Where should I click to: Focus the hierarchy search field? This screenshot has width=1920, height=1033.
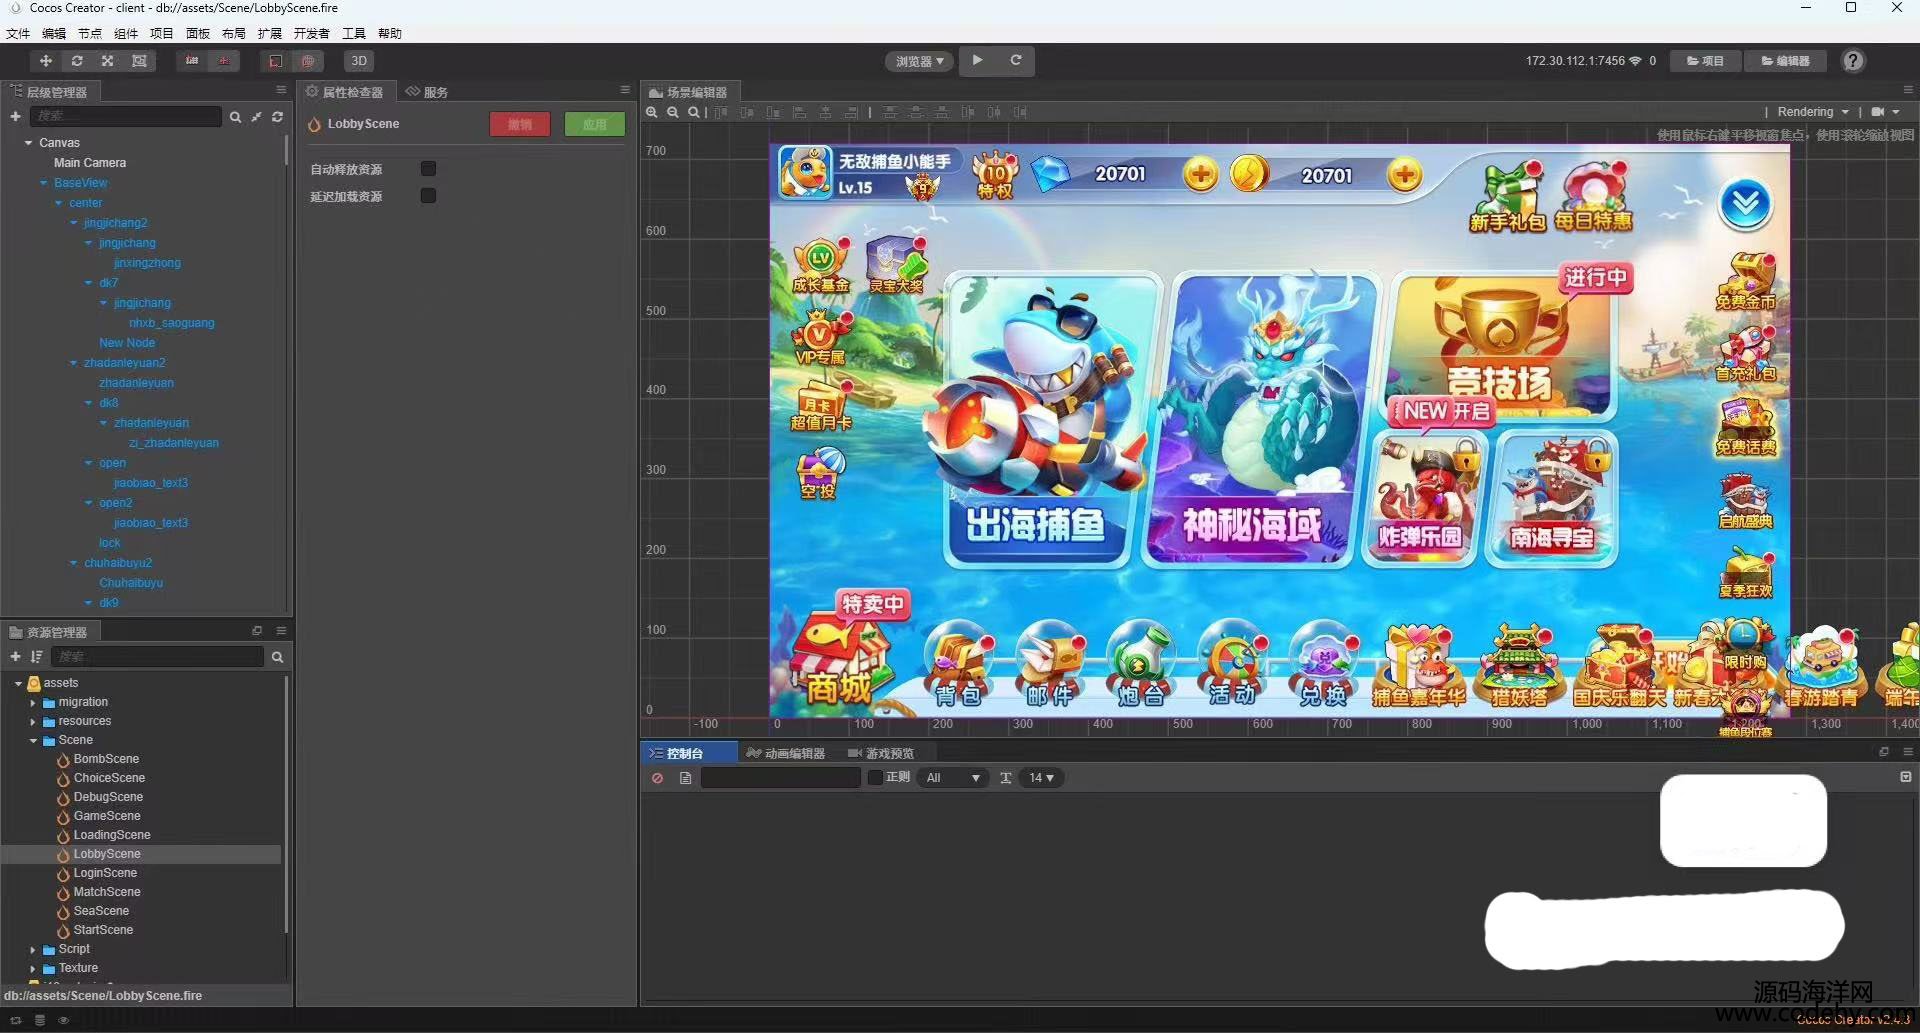(125, 116)
